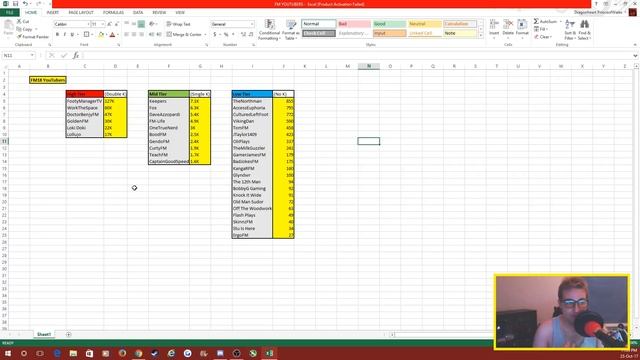640x360 pixels.
Task: Increase the font size
Action: pos(109,24)
